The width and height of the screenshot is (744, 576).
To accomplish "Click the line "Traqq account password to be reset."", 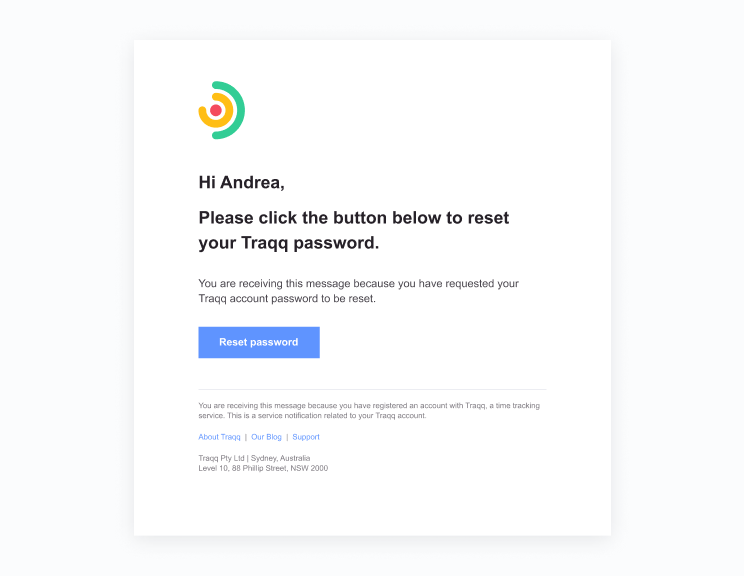I will (x=287, y=299).
